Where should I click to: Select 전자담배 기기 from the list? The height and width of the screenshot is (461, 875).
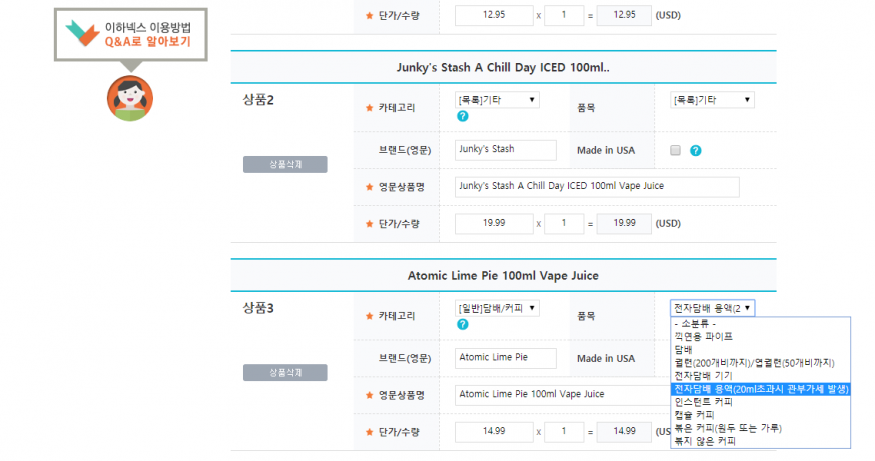(705, 375)
